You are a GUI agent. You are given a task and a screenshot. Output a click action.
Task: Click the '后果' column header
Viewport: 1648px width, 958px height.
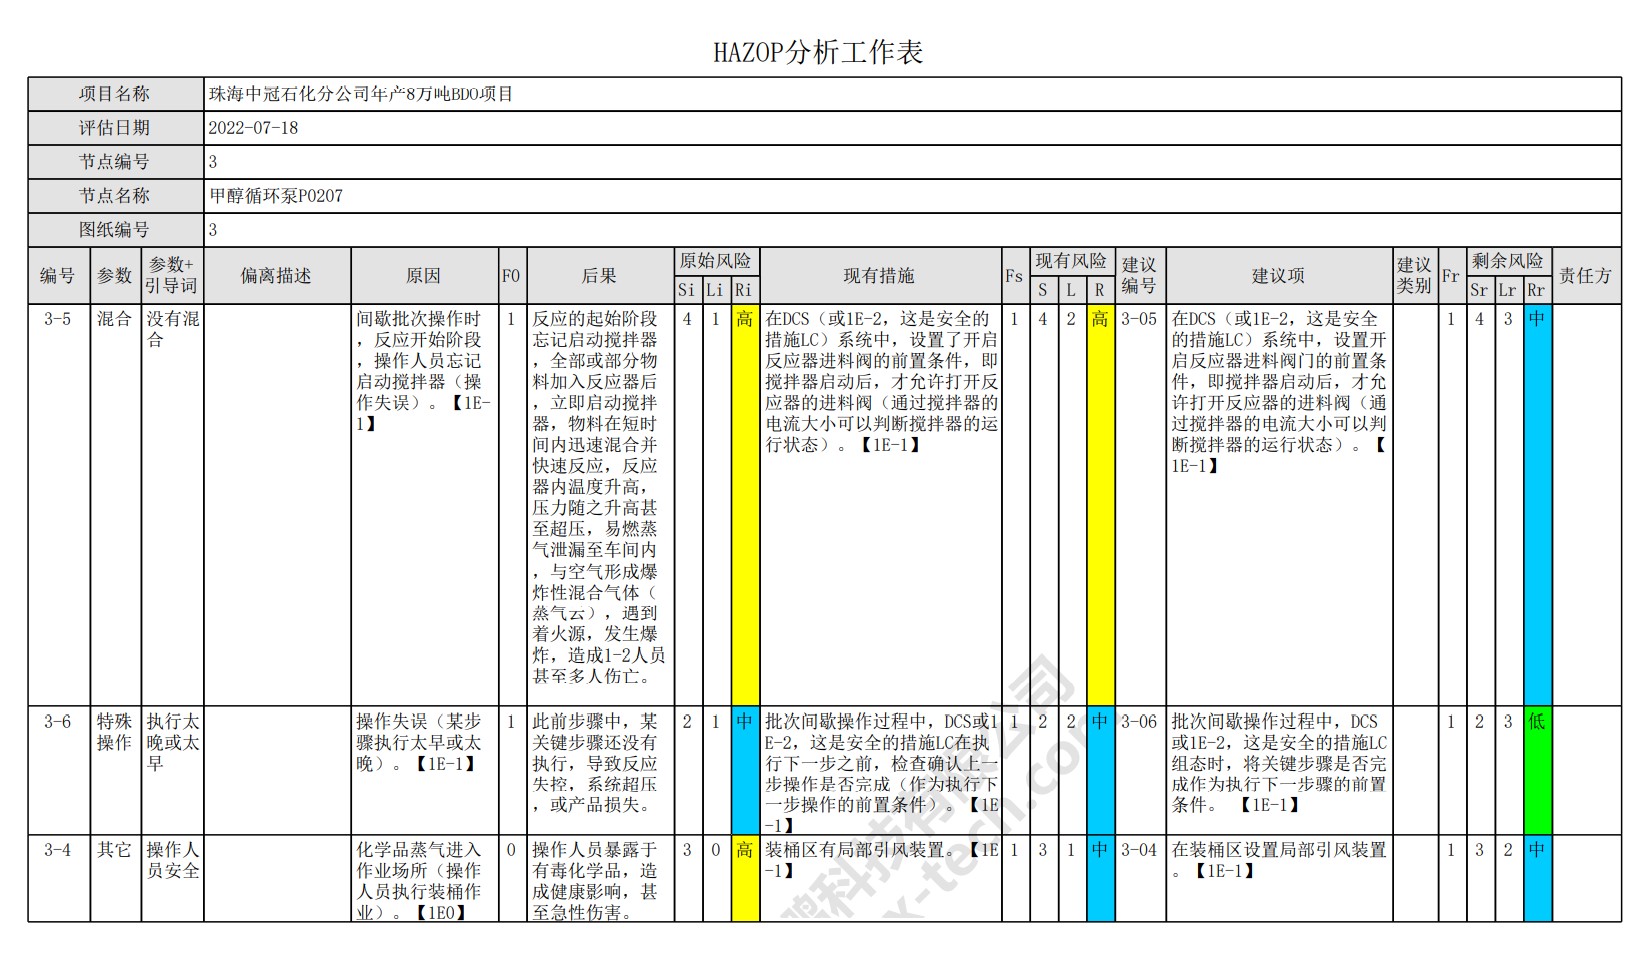(x=600, y=276)
